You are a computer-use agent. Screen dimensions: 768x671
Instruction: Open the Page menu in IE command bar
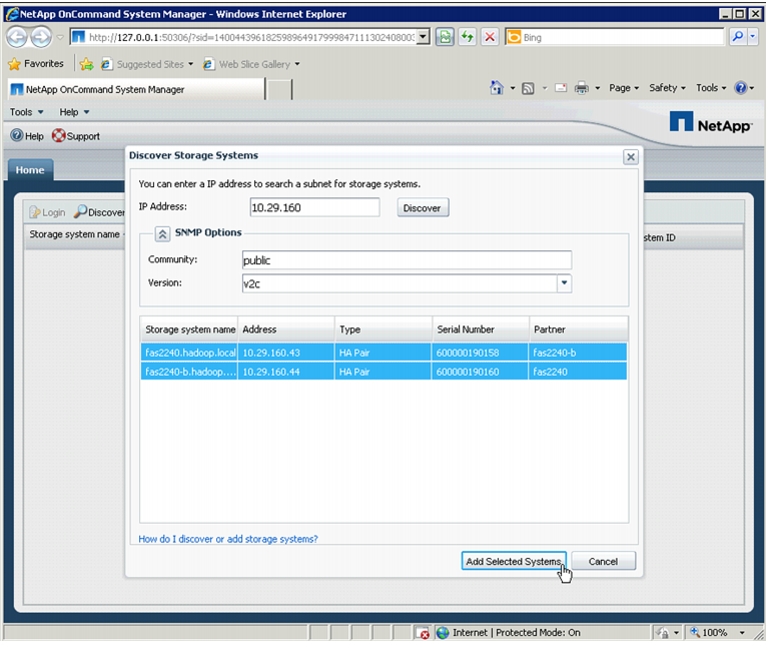(624, 88)
